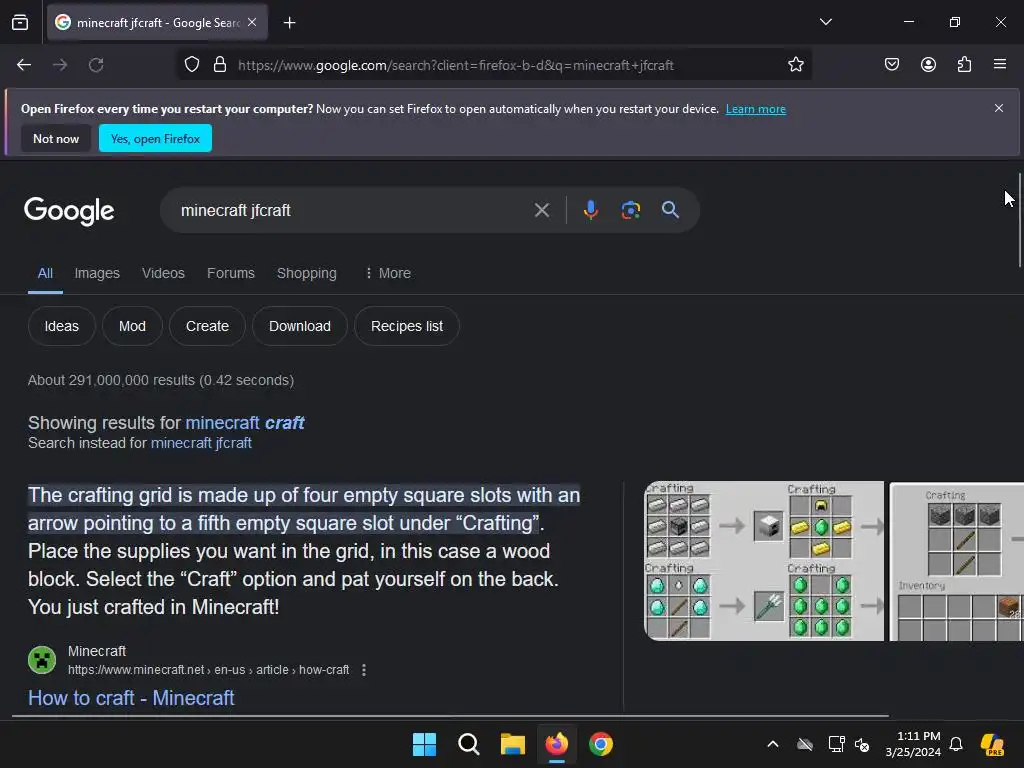Reload the page with the refresh icon
The width and height of the screenshot is (1024, 768).
coord(96,65)
